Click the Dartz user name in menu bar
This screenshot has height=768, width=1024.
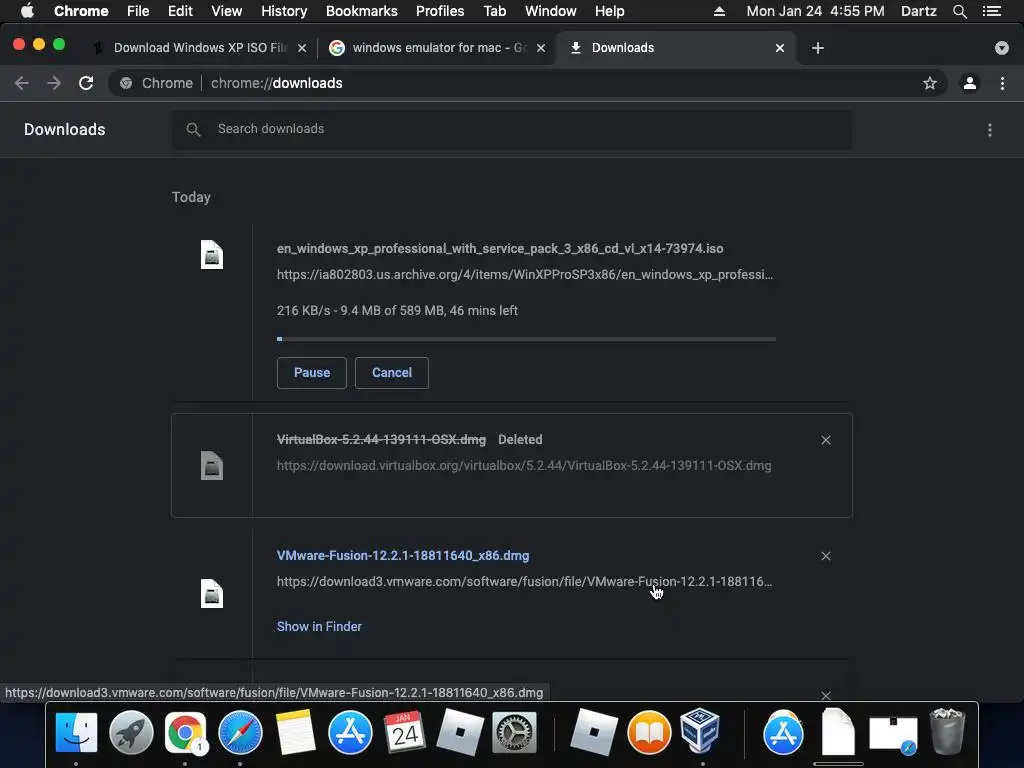pos(918,11)
